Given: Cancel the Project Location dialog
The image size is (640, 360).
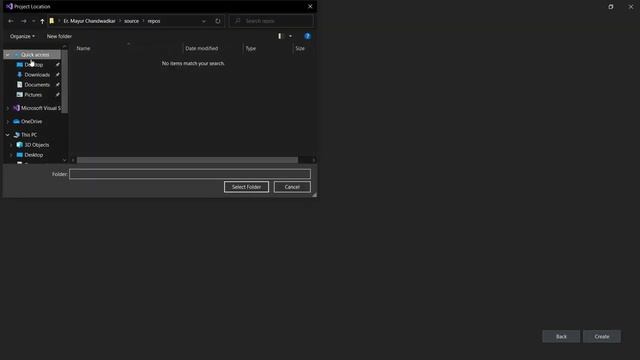Looking at the screenshot, I should click(x=292, y=187).
